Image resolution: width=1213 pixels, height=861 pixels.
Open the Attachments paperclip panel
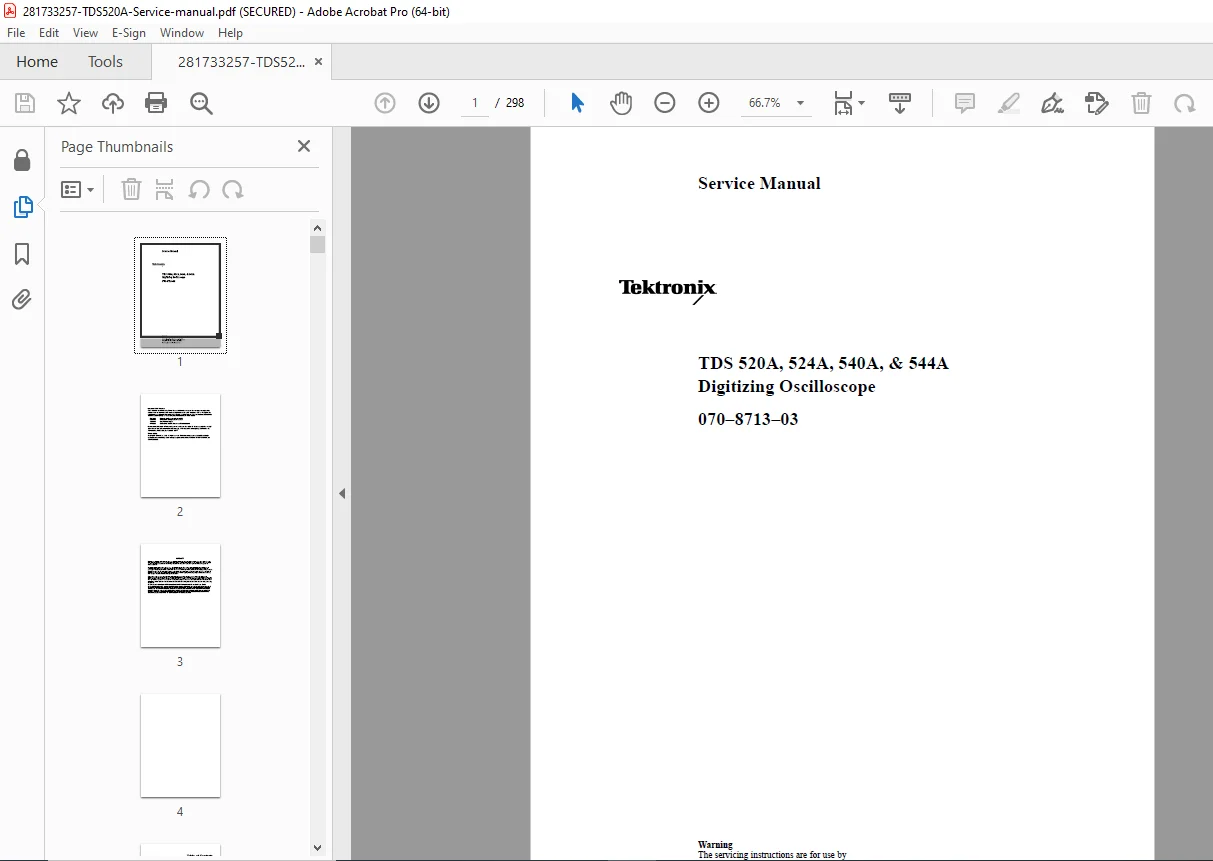(x=22, y=299)
